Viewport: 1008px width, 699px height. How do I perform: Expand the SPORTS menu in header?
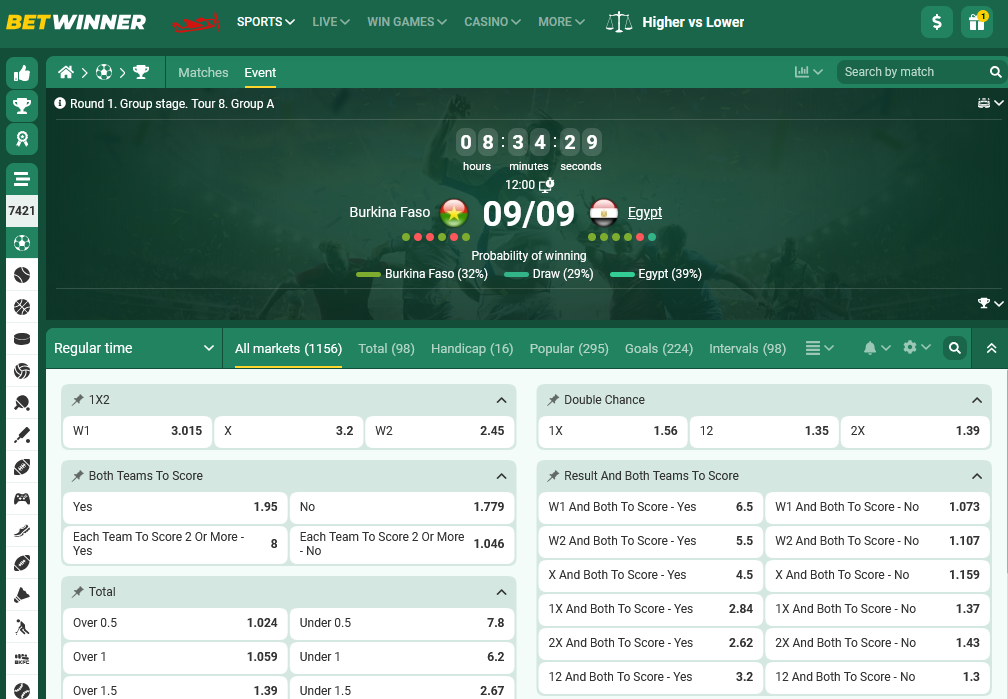[265, 22]
